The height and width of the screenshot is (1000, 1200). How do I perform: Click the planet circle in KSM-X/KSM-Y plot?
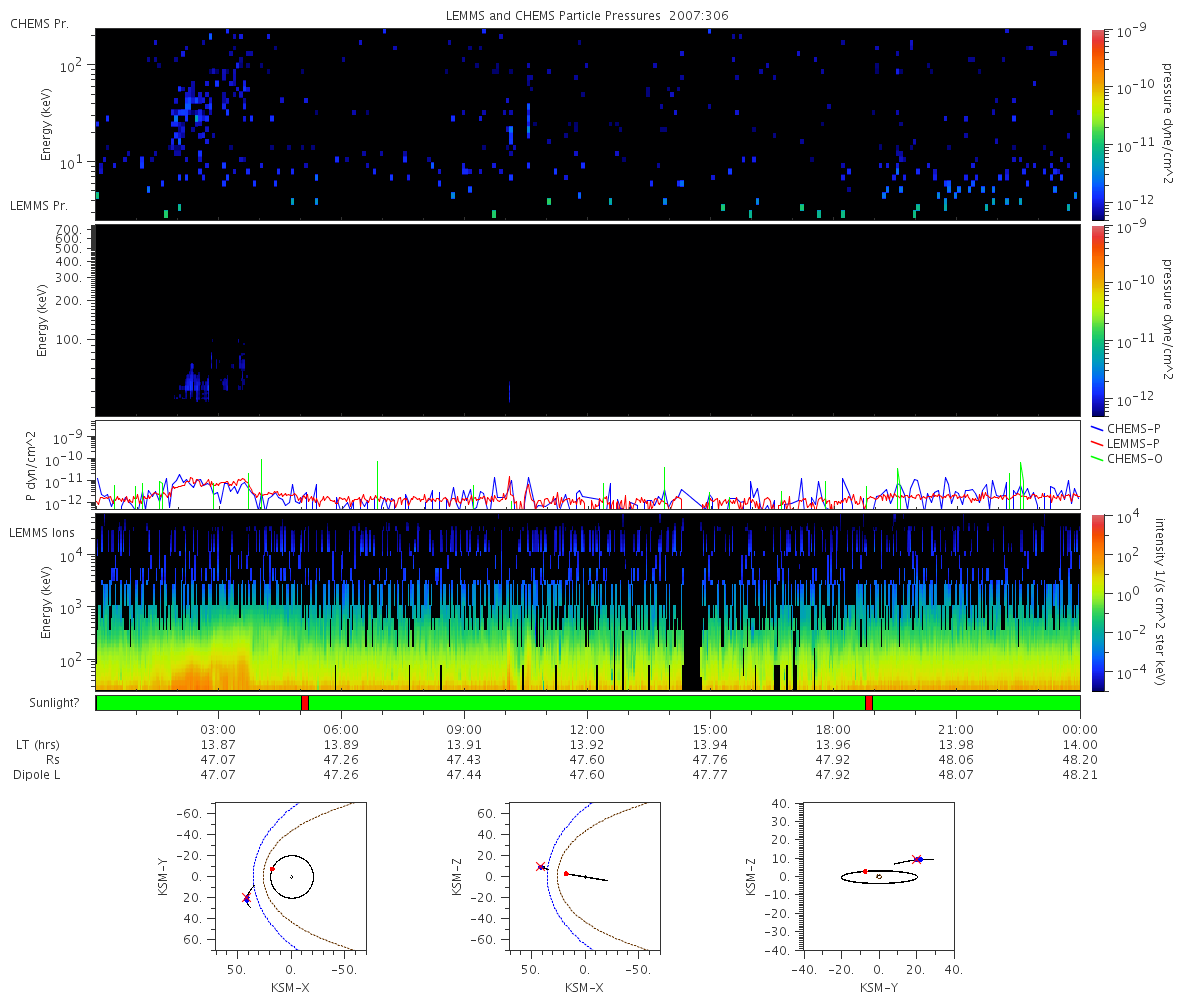coord(292,877)
